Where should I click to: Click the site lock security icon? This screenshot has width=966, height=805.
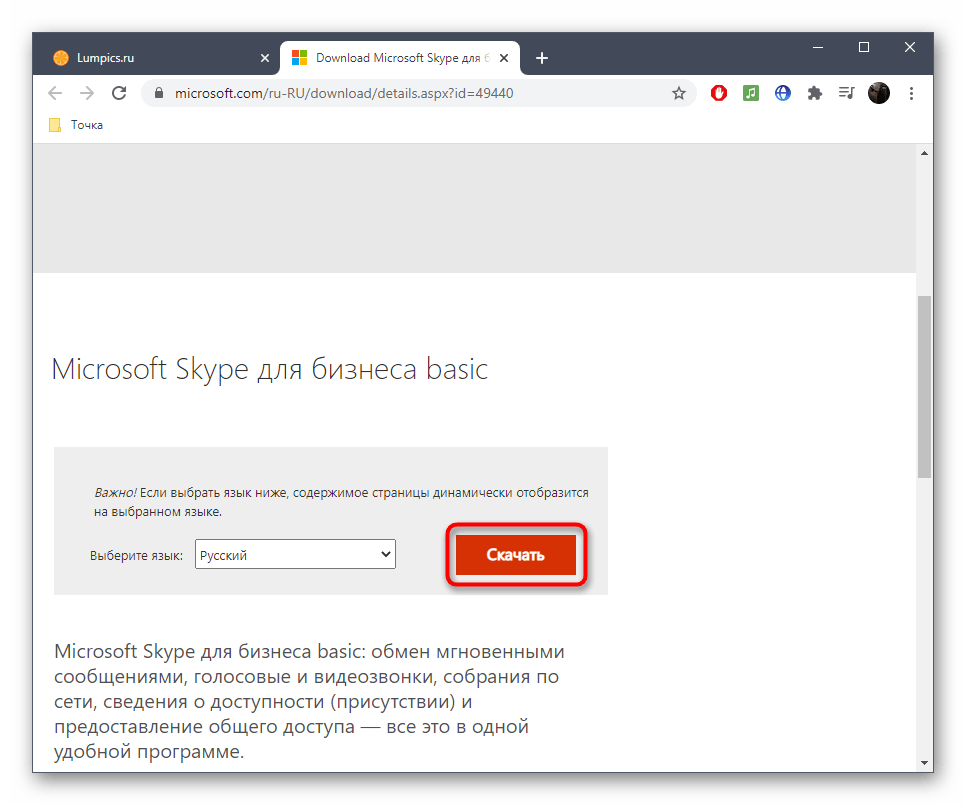click(159, 93)
